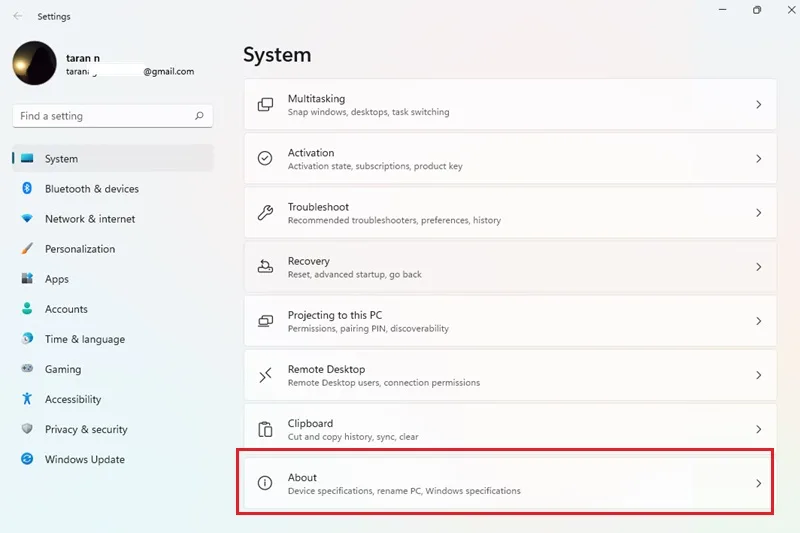Click the Remote Desktop icon
This screenshot has width=800, height=533.
pos(265,375)
